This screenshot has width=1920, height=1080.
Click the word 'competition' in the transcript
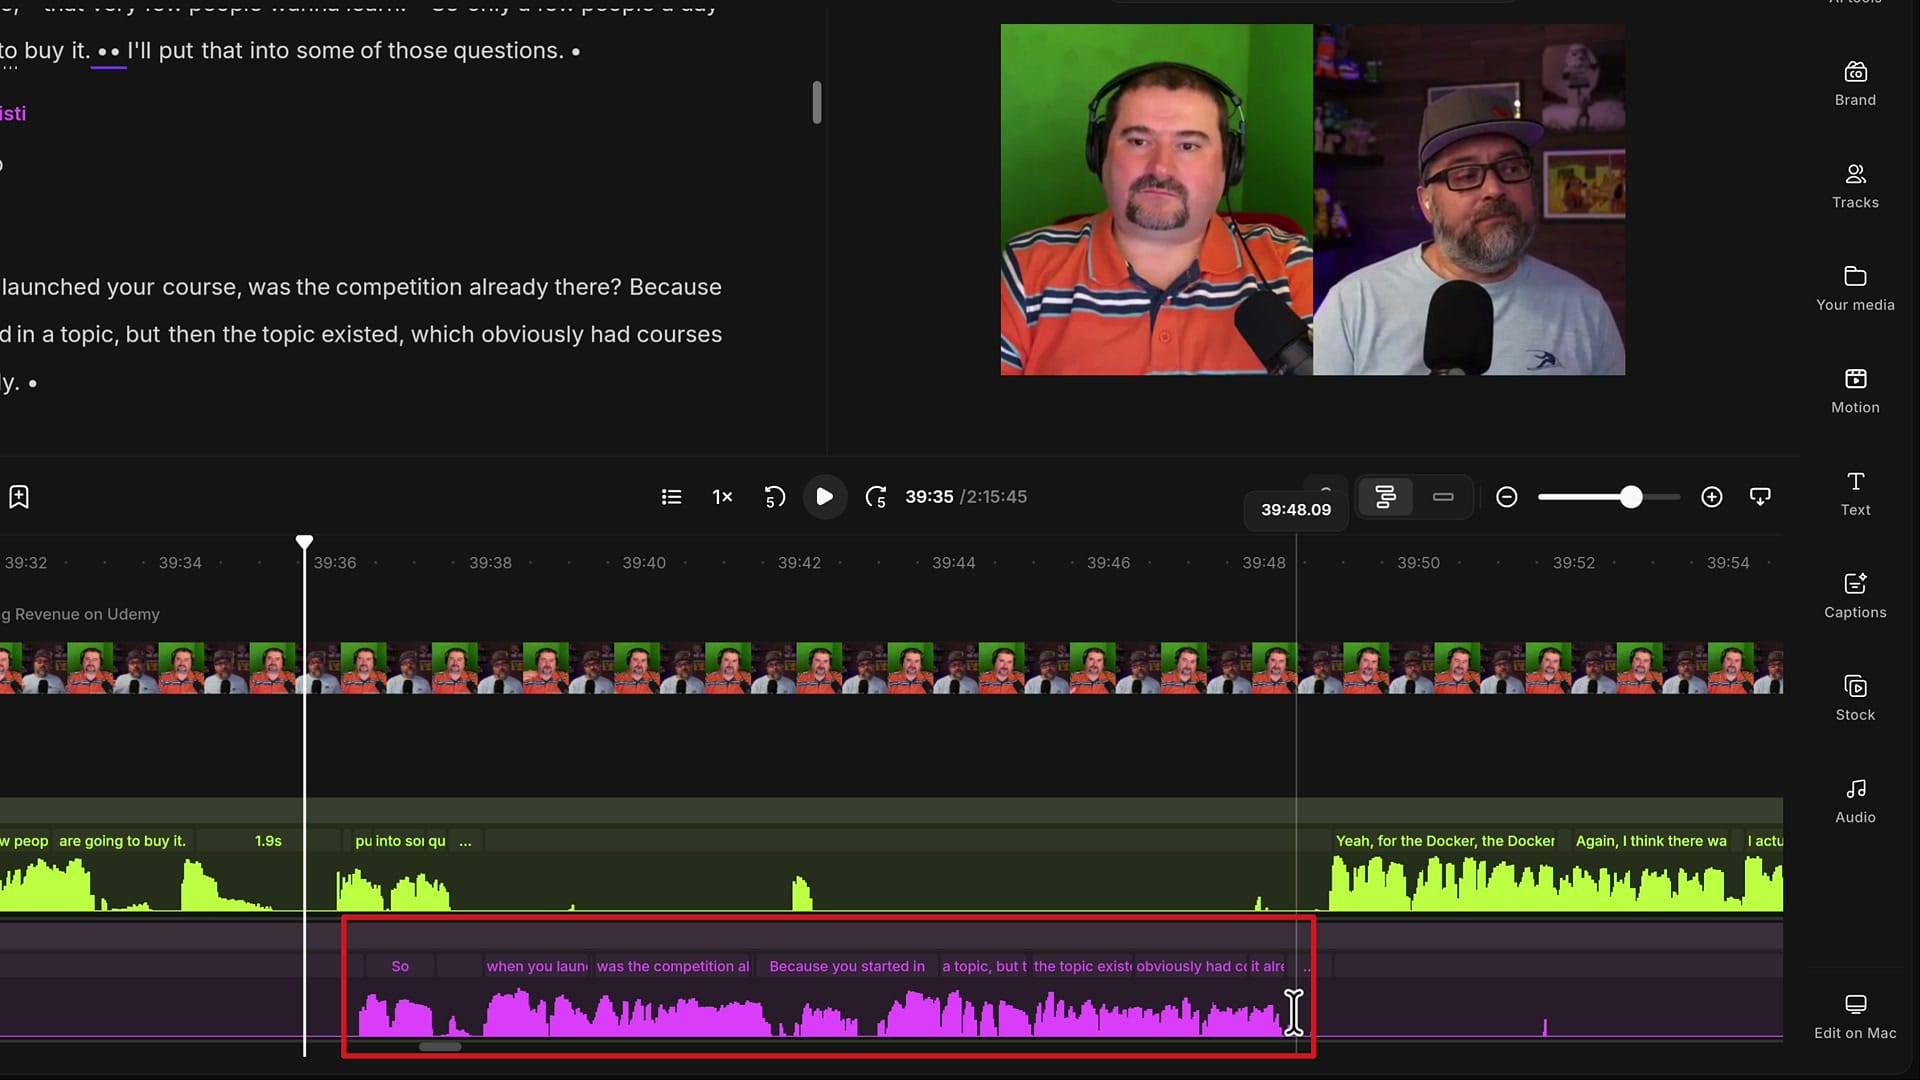(399, 287)
